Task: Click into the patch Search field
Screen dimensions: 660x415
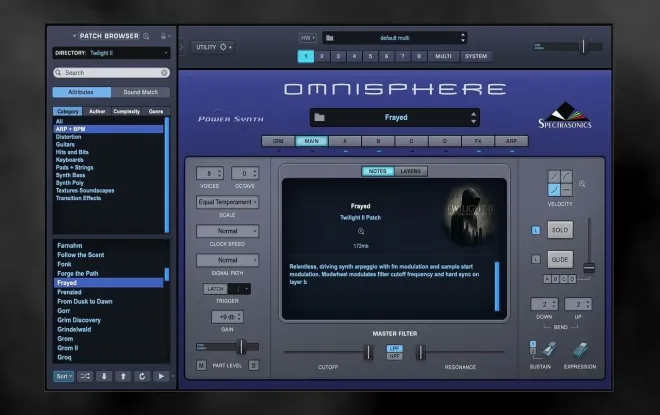Action: pyautogui.click(x=112, y=73)
